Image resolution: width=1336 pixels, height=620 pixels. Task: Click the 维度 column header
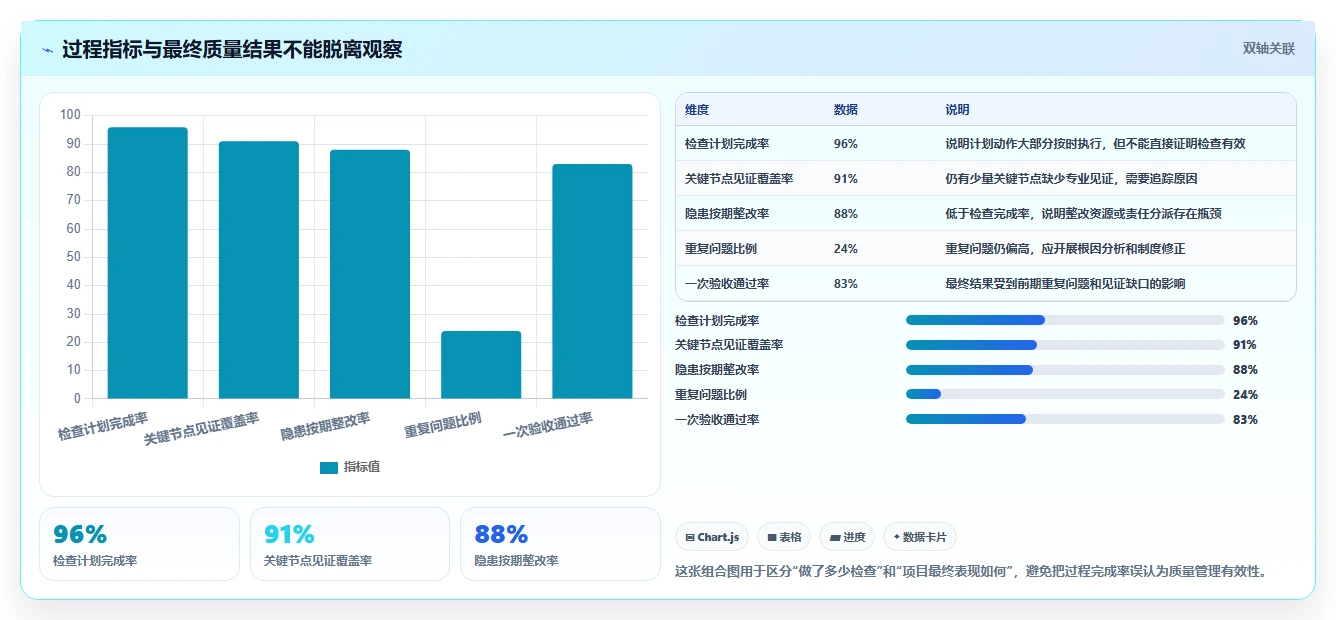(697, 110)
